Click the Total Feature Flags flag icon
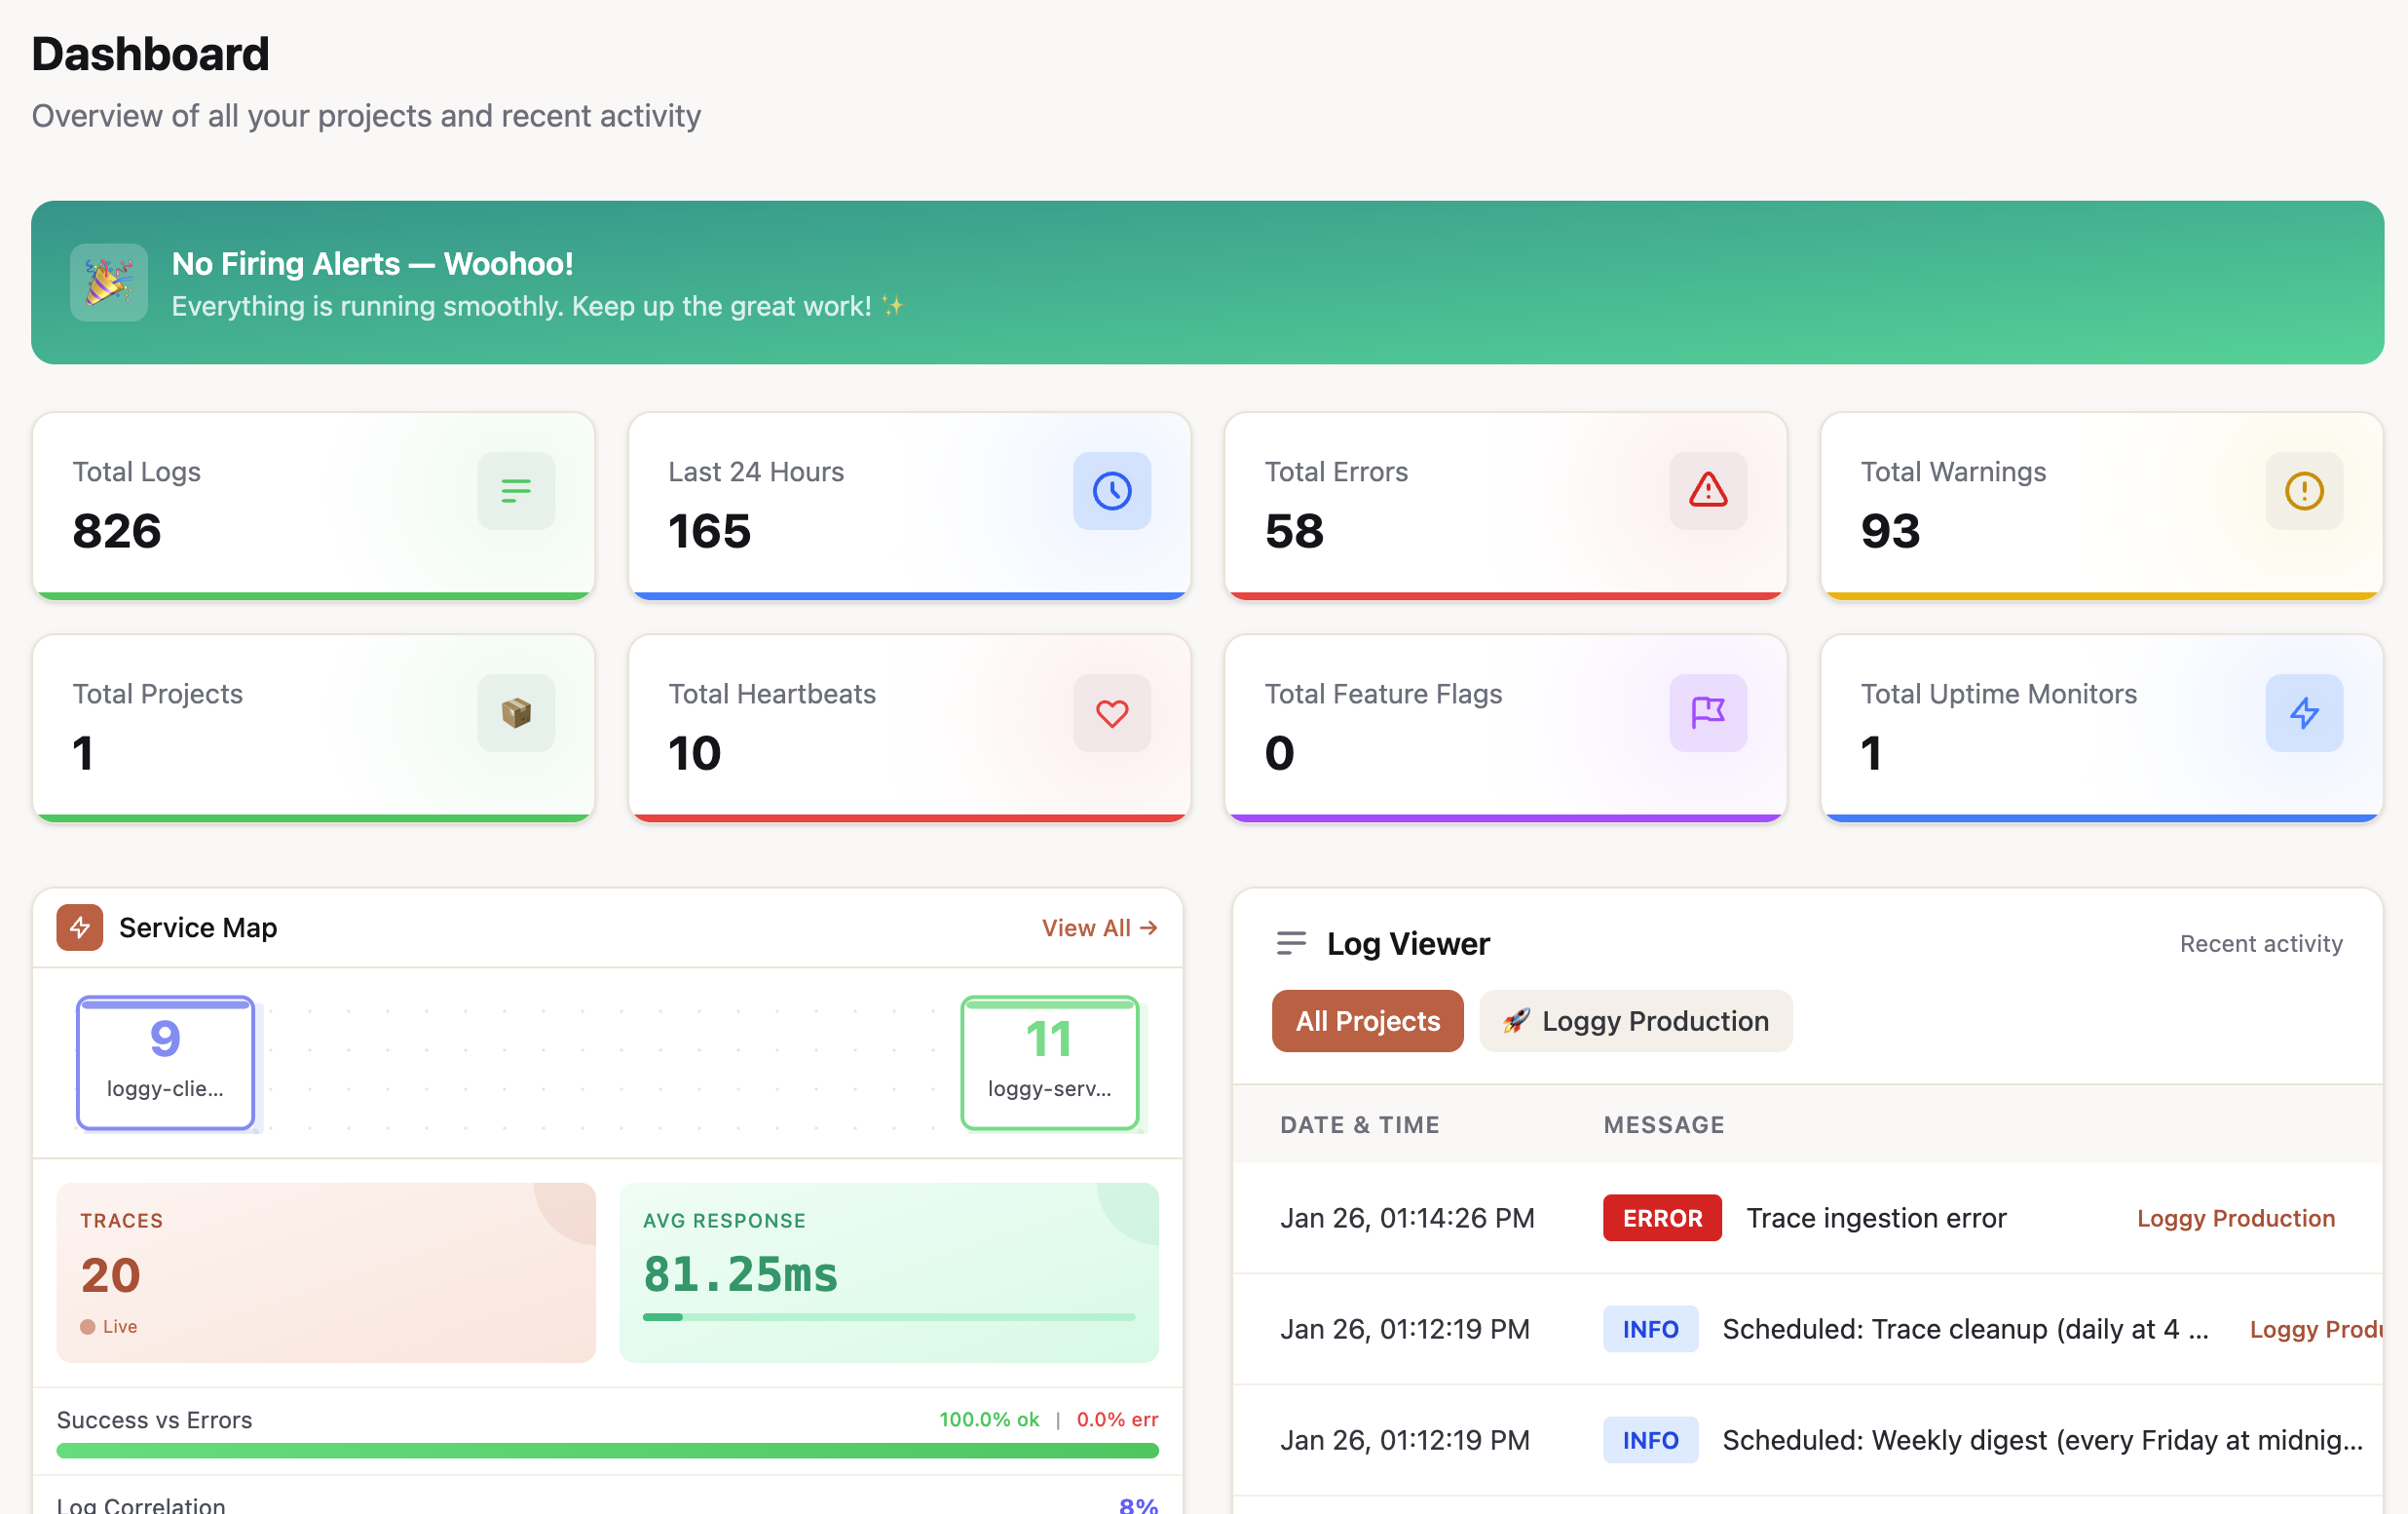Viewport: 2408px width, 1514px height. pos(1707,713)
